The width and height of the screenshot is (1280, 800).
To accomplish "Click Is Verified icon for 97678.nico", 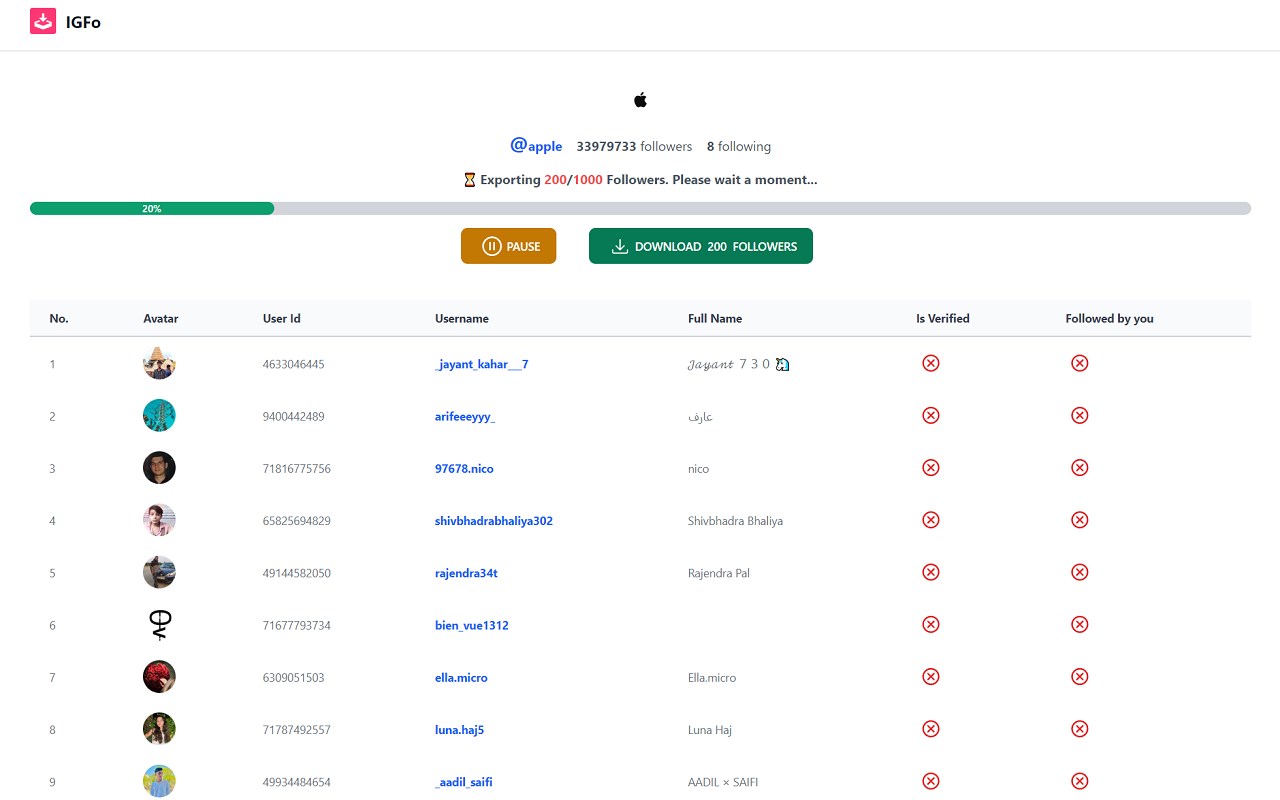I will pyautogui.click(x=931, y=467).
